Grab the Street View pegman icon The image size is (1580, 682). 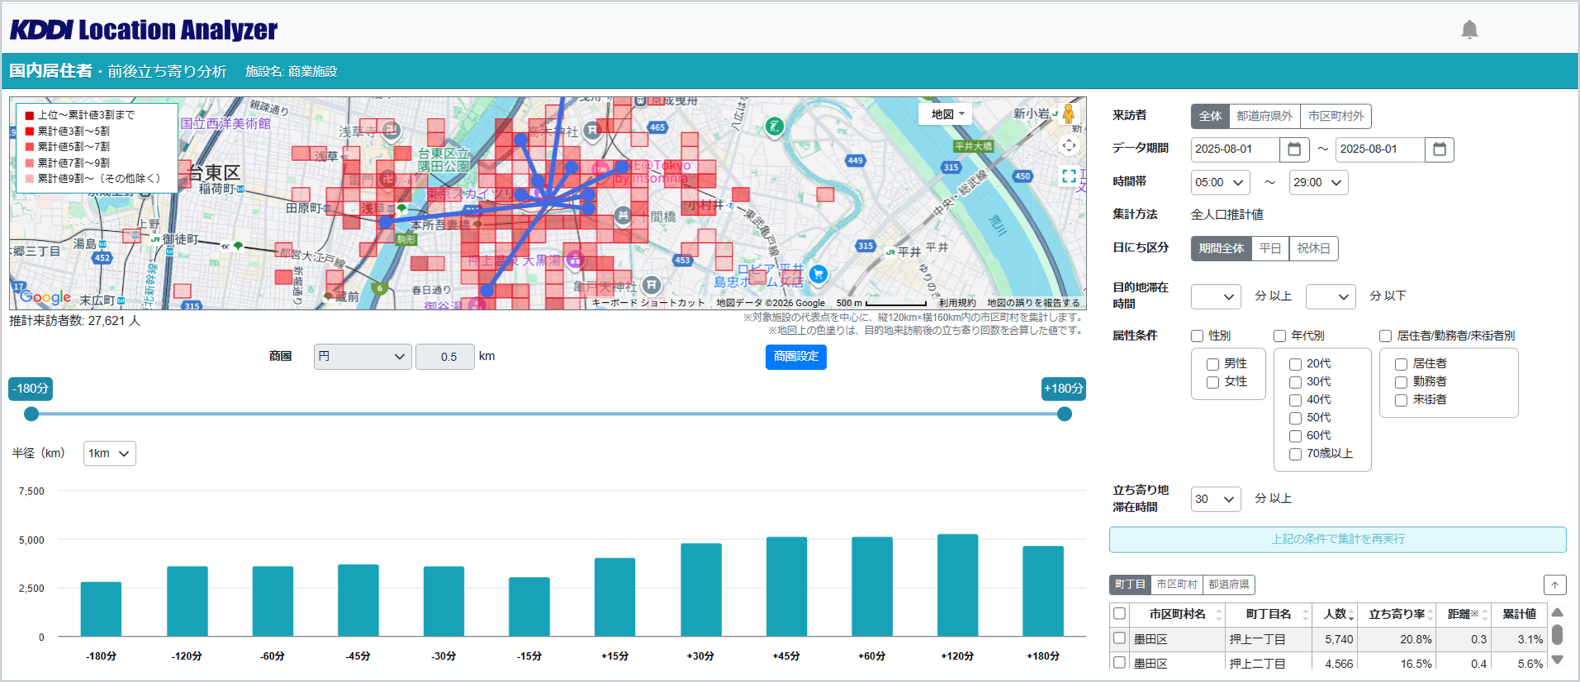point(1068,114)
